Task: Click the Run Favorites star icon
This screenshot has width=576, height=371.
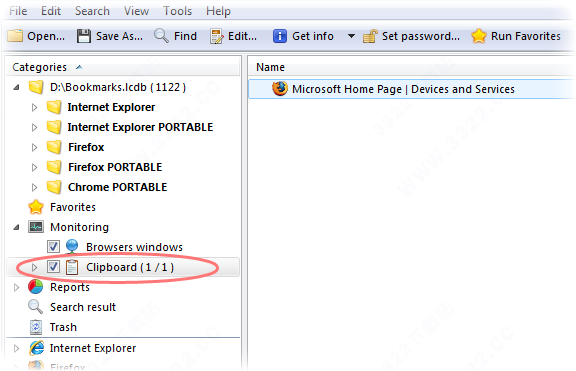Action: click(x=479, y=36)
